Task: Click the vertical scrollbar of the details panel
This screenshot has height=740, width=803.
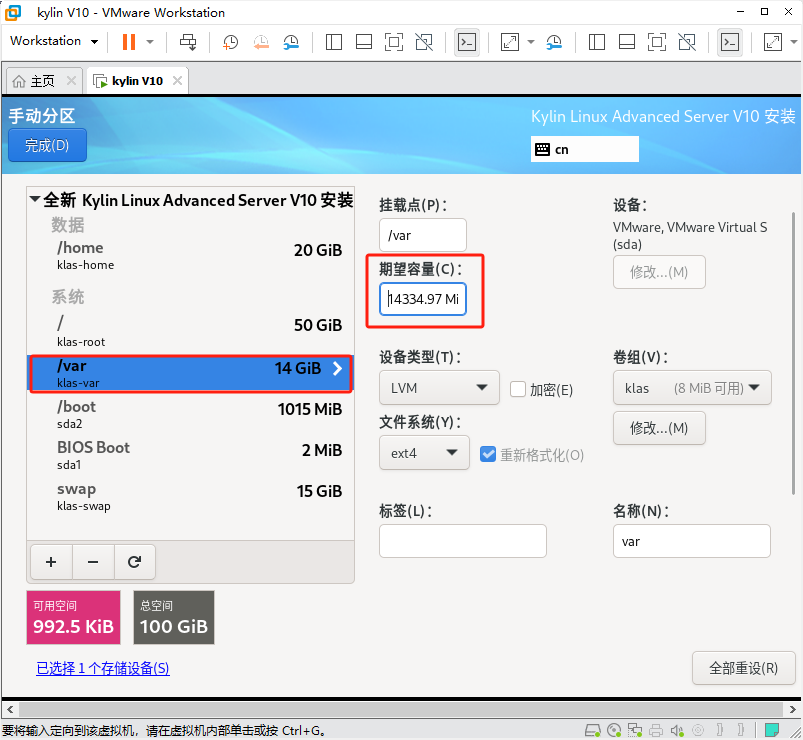Action: [793, 353]
